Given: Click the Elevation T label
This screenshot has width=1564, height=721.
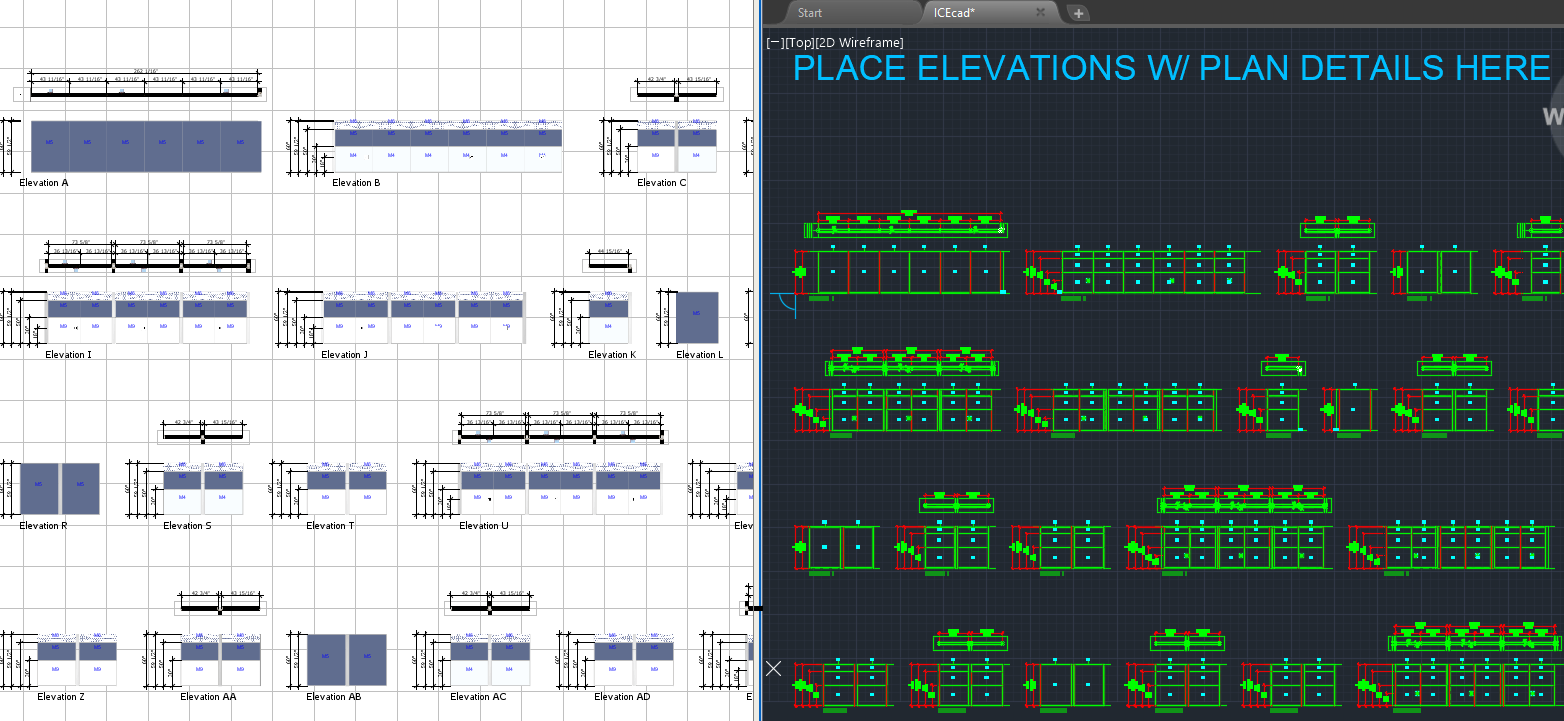Looking at the screenshot, I should tap(330, 526).
